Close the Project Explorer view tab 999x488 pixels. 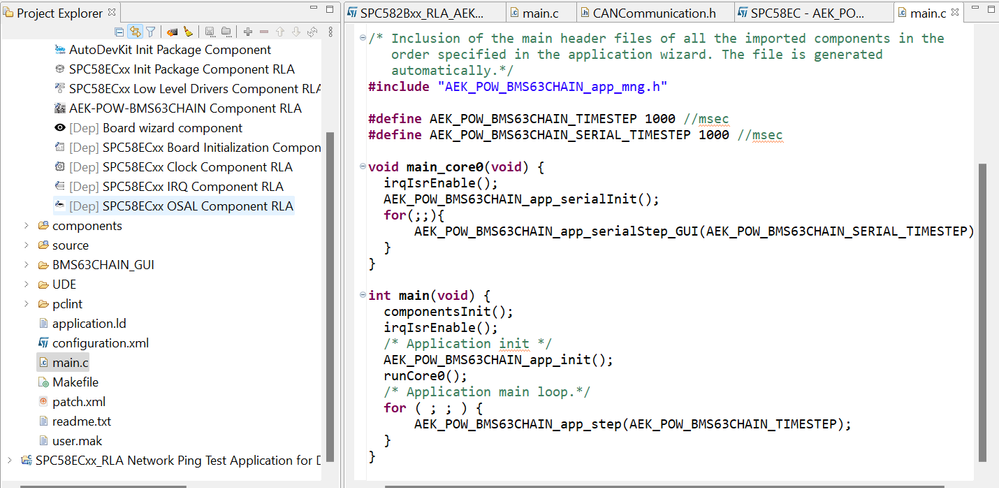[x=111, y=12]
